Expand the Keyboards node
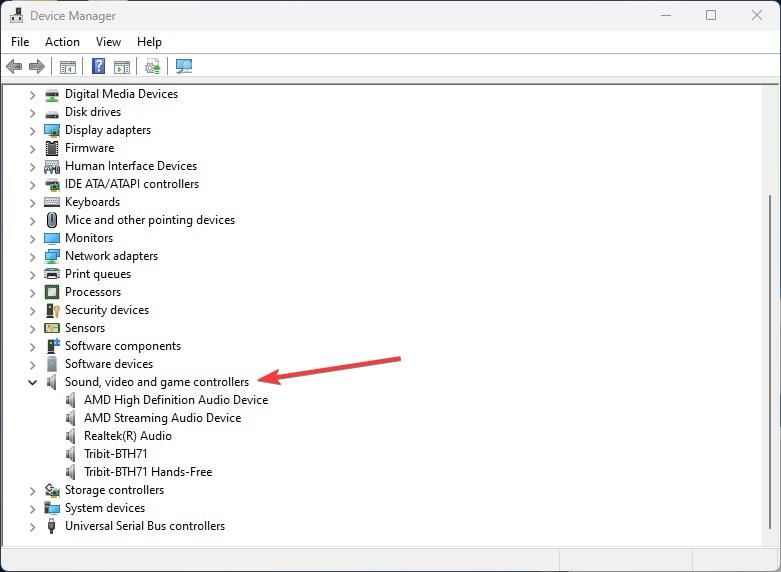This screenshot has width=781, height=572. (32, 203)
